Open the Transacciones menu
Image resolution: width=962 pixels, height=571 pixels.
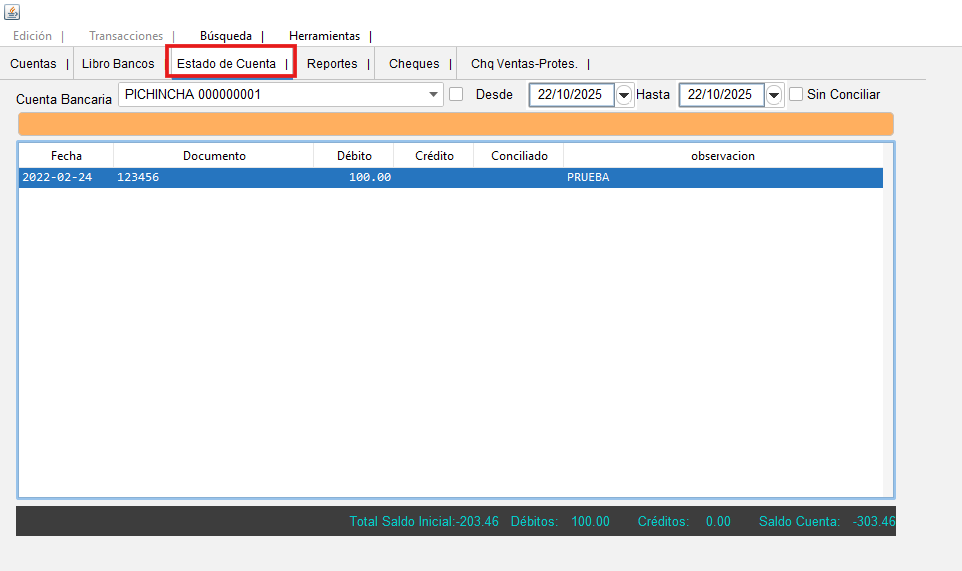[x=126, y=36]
